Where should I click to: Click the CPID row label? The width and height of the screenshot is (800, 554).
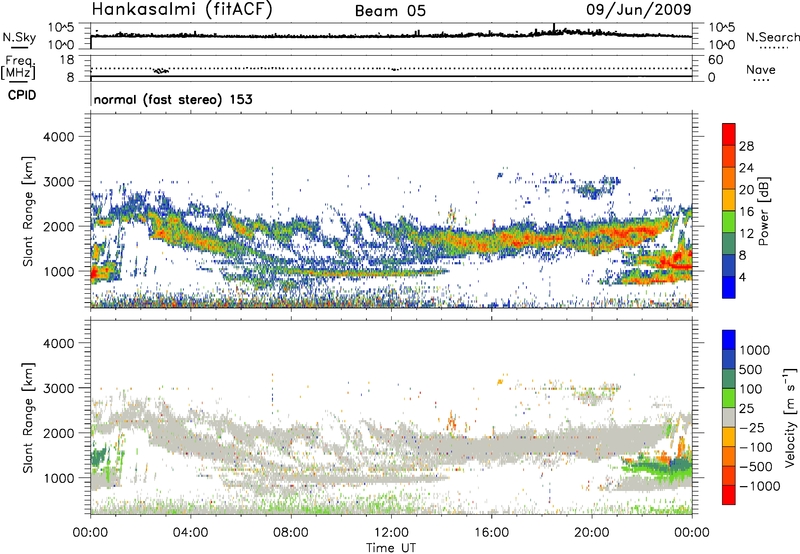coord(22,95)
